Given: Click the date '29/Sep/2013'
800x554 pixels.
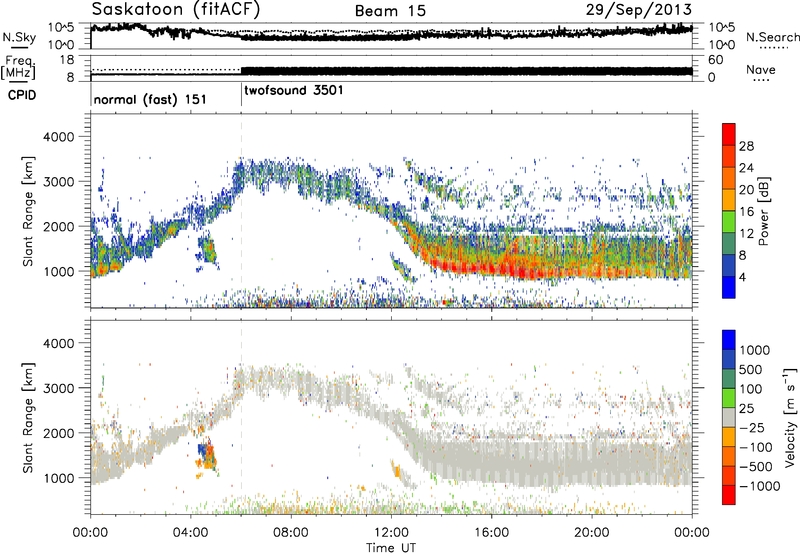Looking at the screenshot, I should click(x=638, y=9).
